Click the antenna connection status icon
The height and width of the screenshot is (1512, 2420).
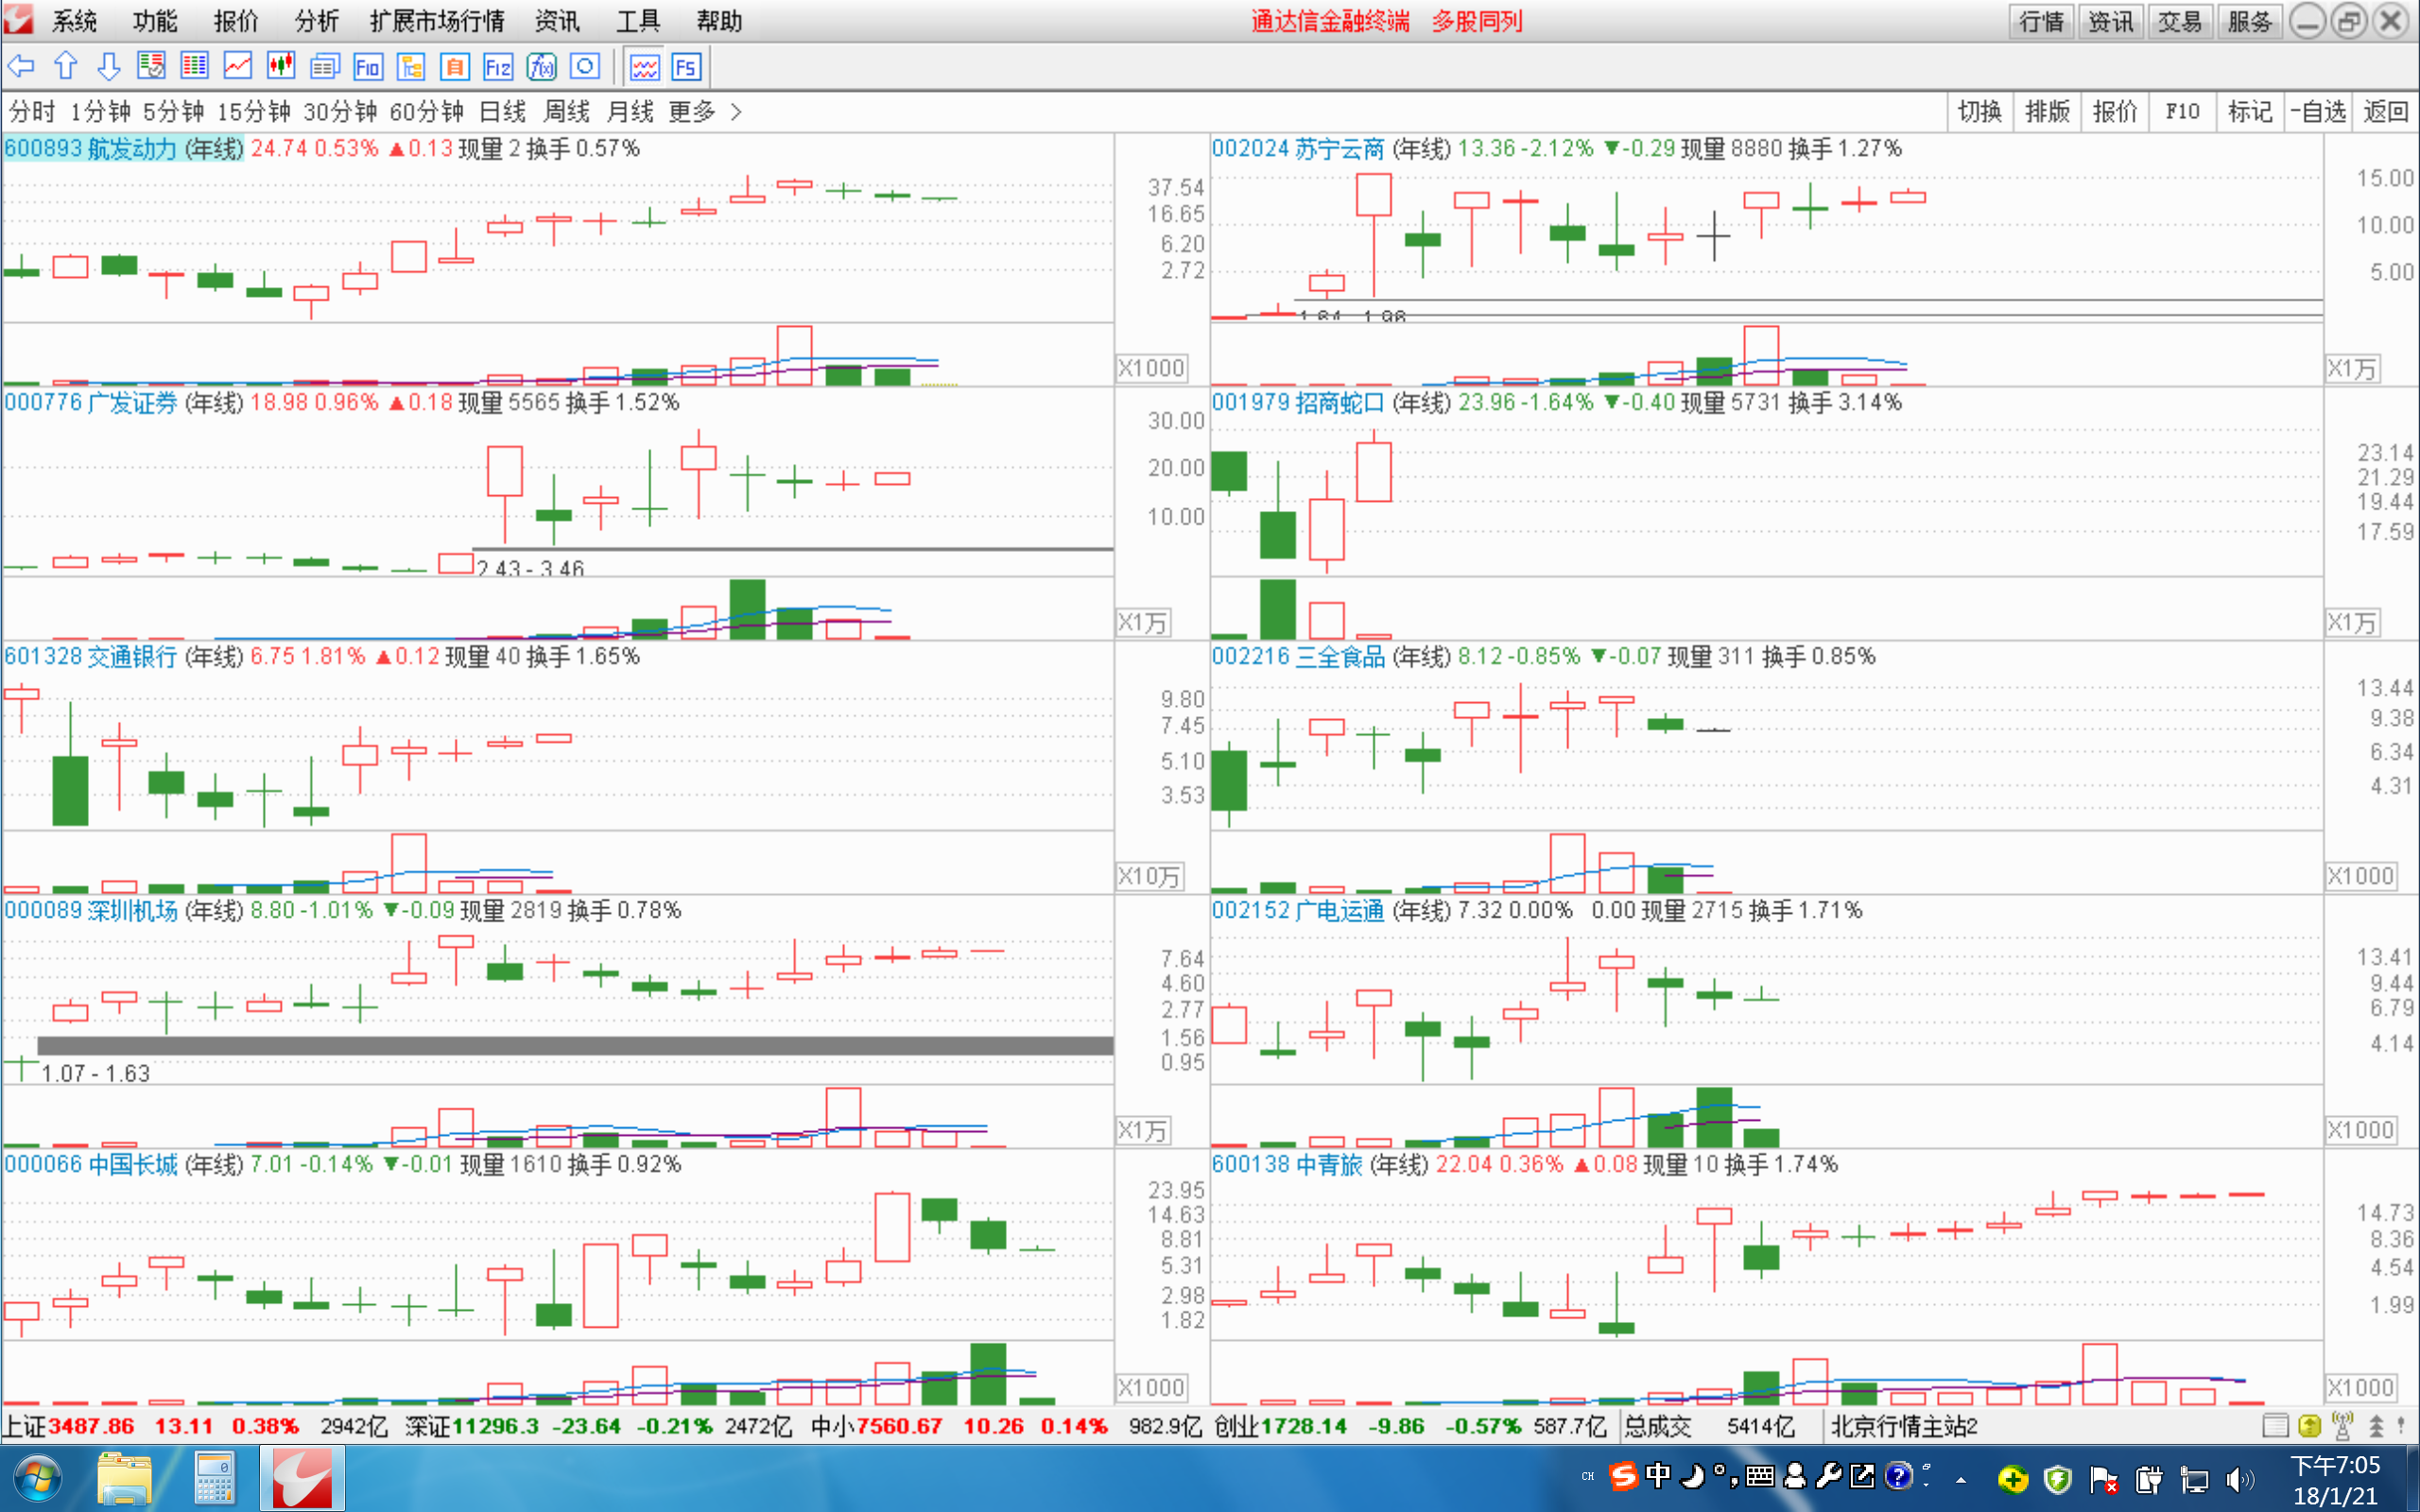2342,1425
